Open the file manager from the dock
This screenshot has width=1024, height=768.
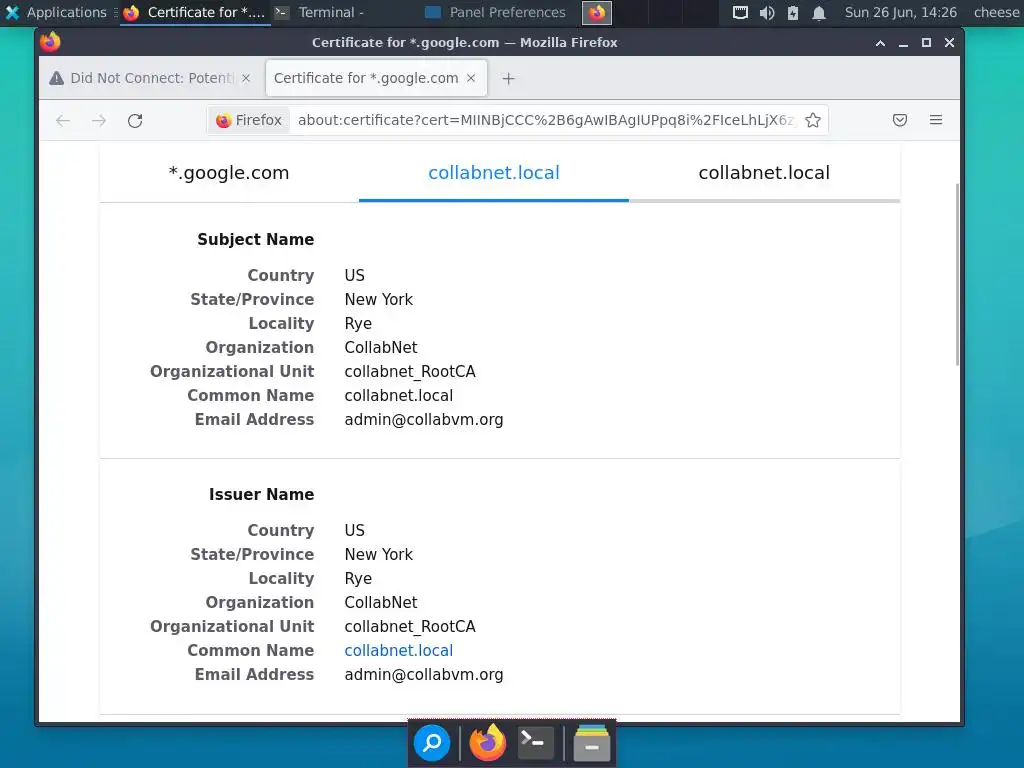point(592,743)
